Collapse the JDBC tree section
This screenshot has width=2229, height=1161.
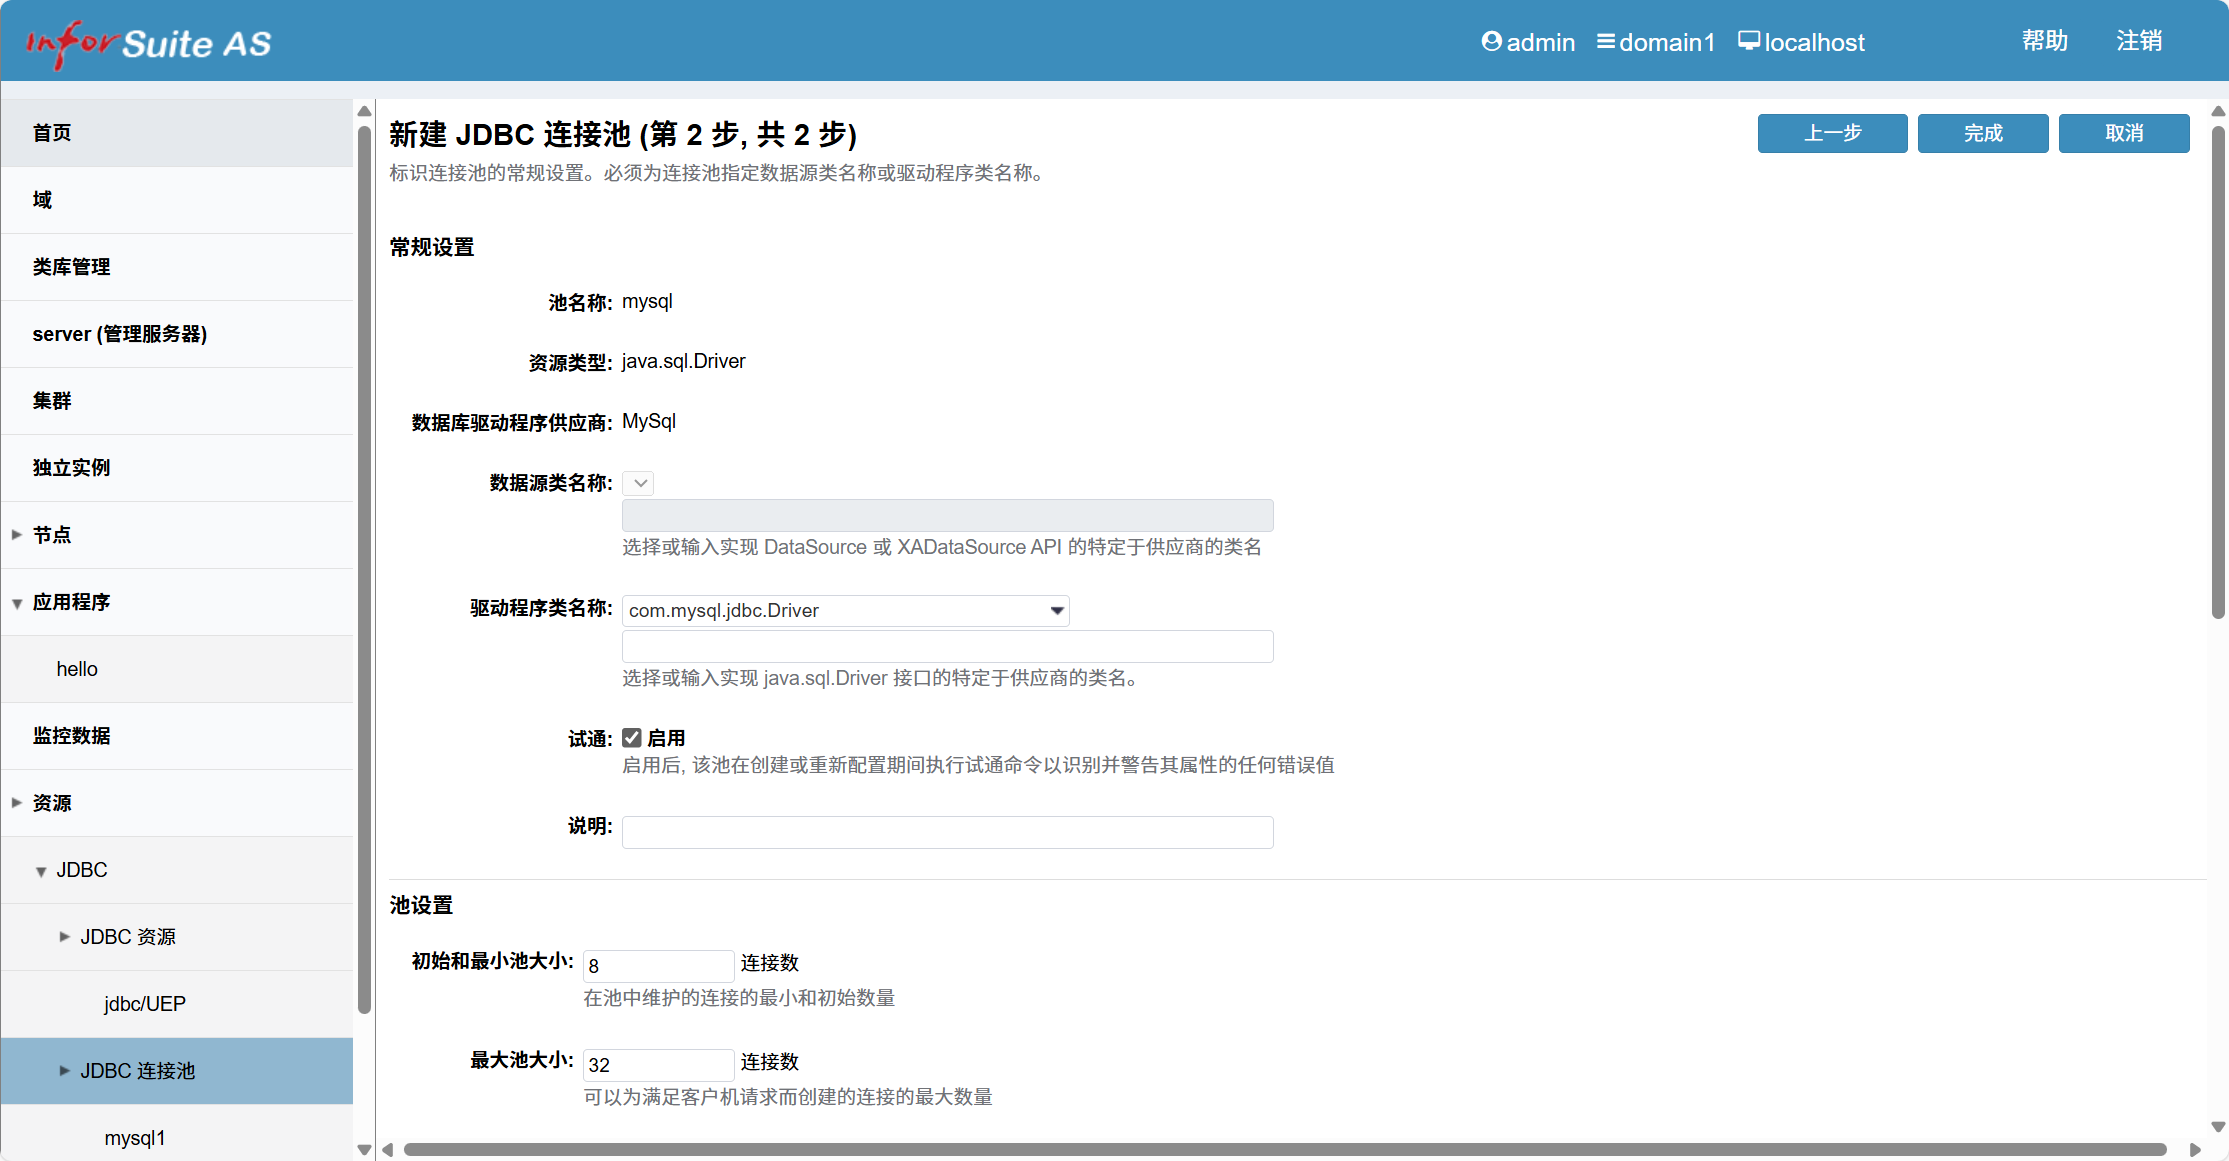point(41,871)
